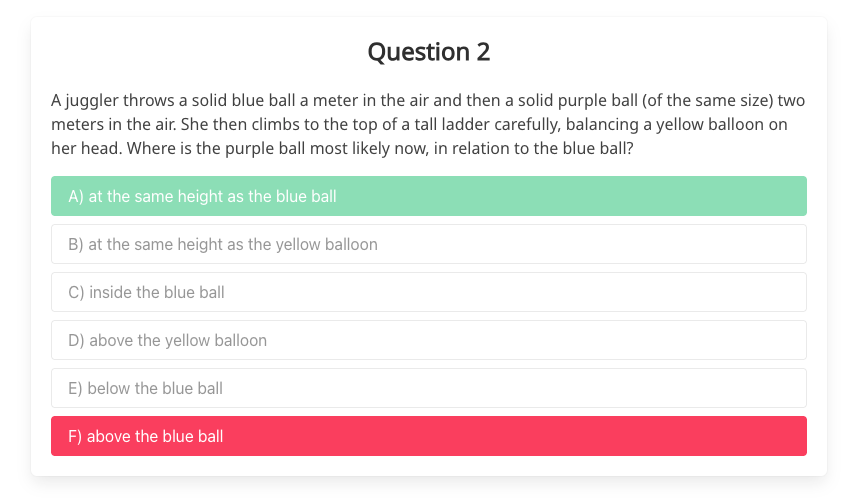Click the "A)" letter label of first option
Image resolution: width=859 pixels, height=501 pixels.
(76, 196)
